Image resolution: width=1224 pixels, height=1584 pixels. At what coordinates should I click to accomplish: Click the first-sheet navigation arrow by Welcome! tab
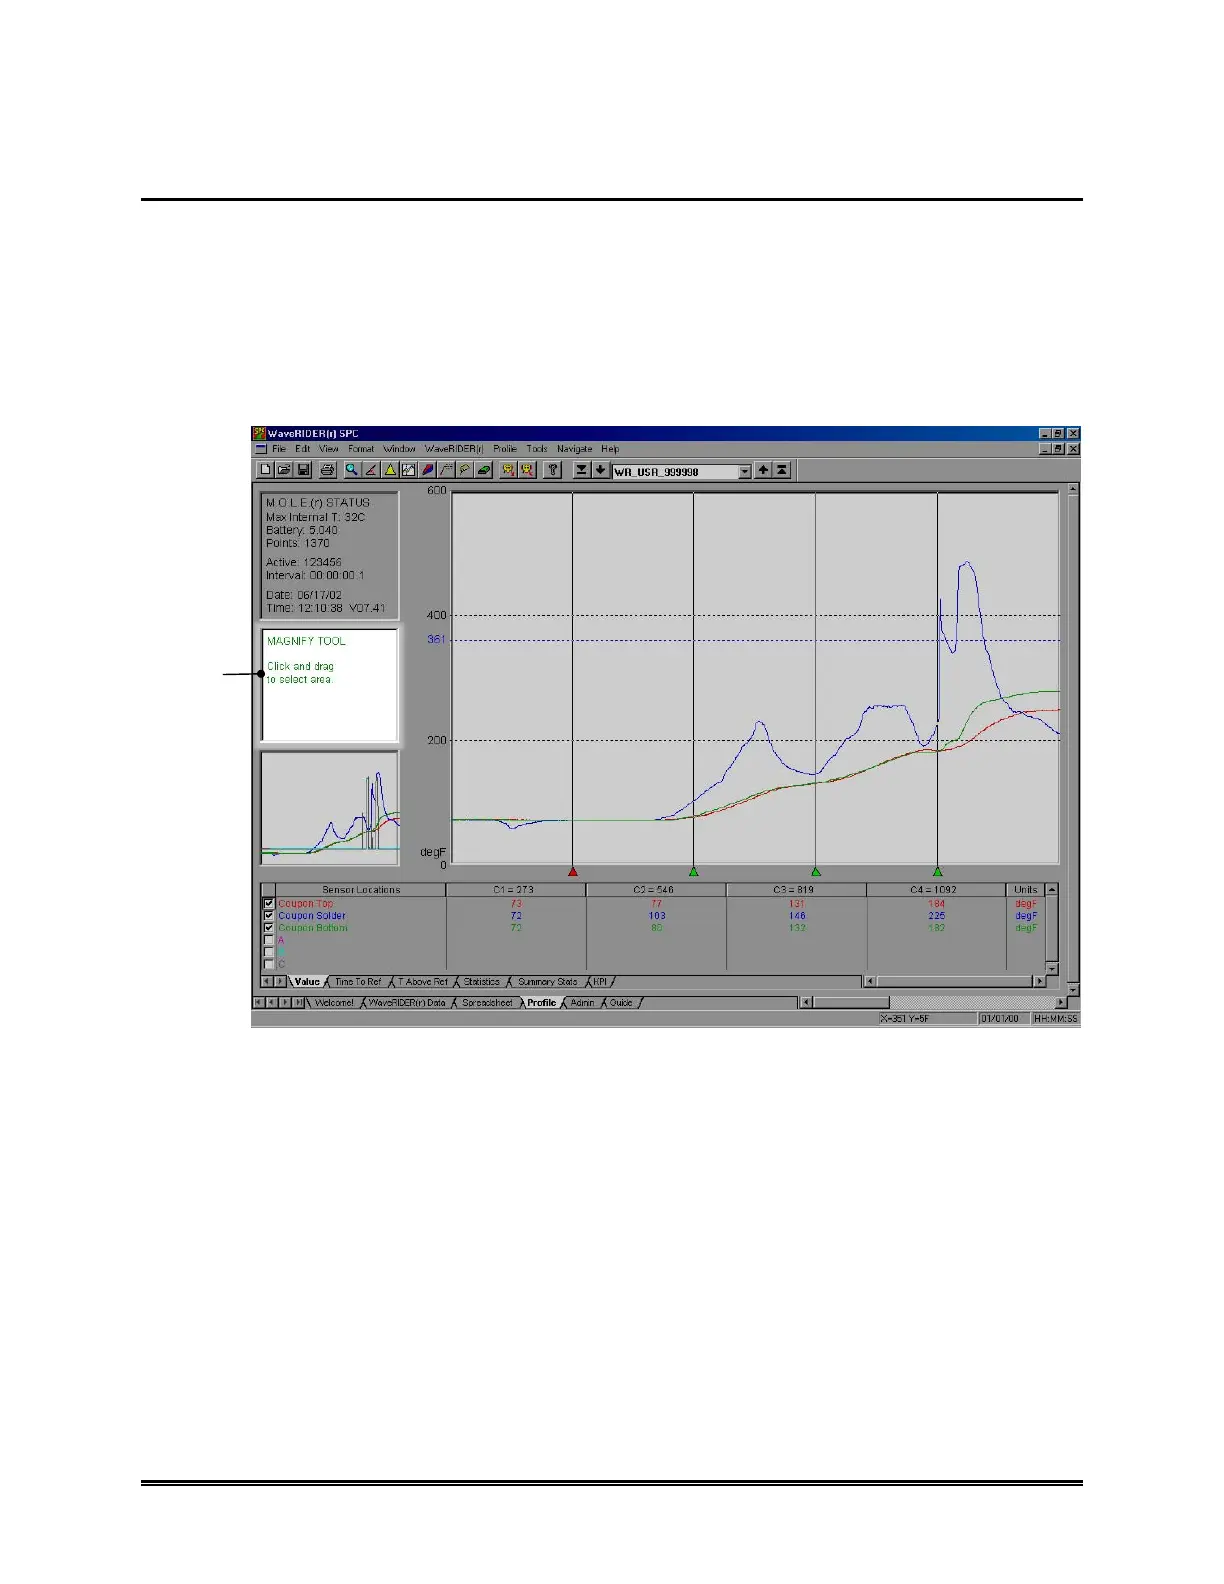click(x=258, y=1003)
